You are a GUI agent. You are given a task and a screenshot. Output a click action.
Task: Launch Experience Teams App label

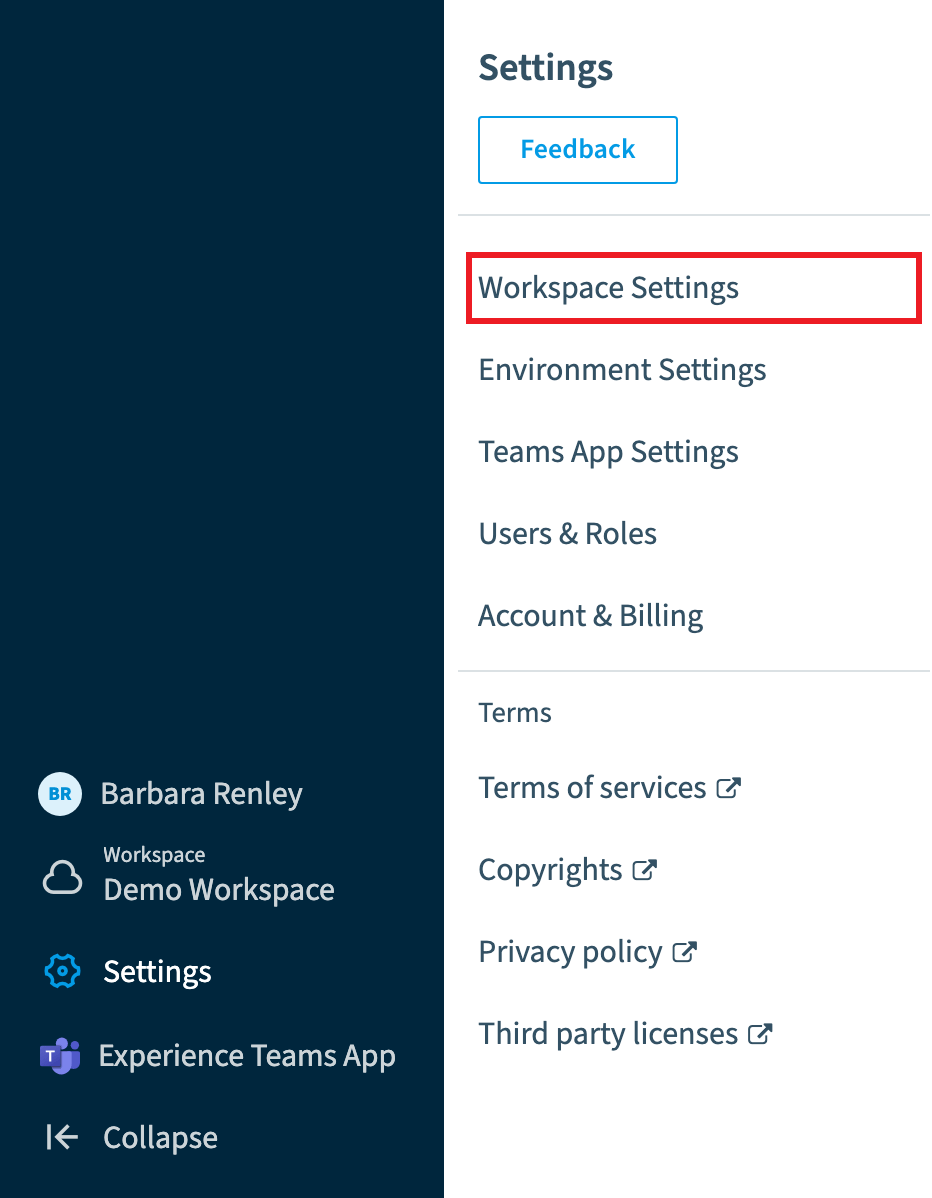[247, 1056]
